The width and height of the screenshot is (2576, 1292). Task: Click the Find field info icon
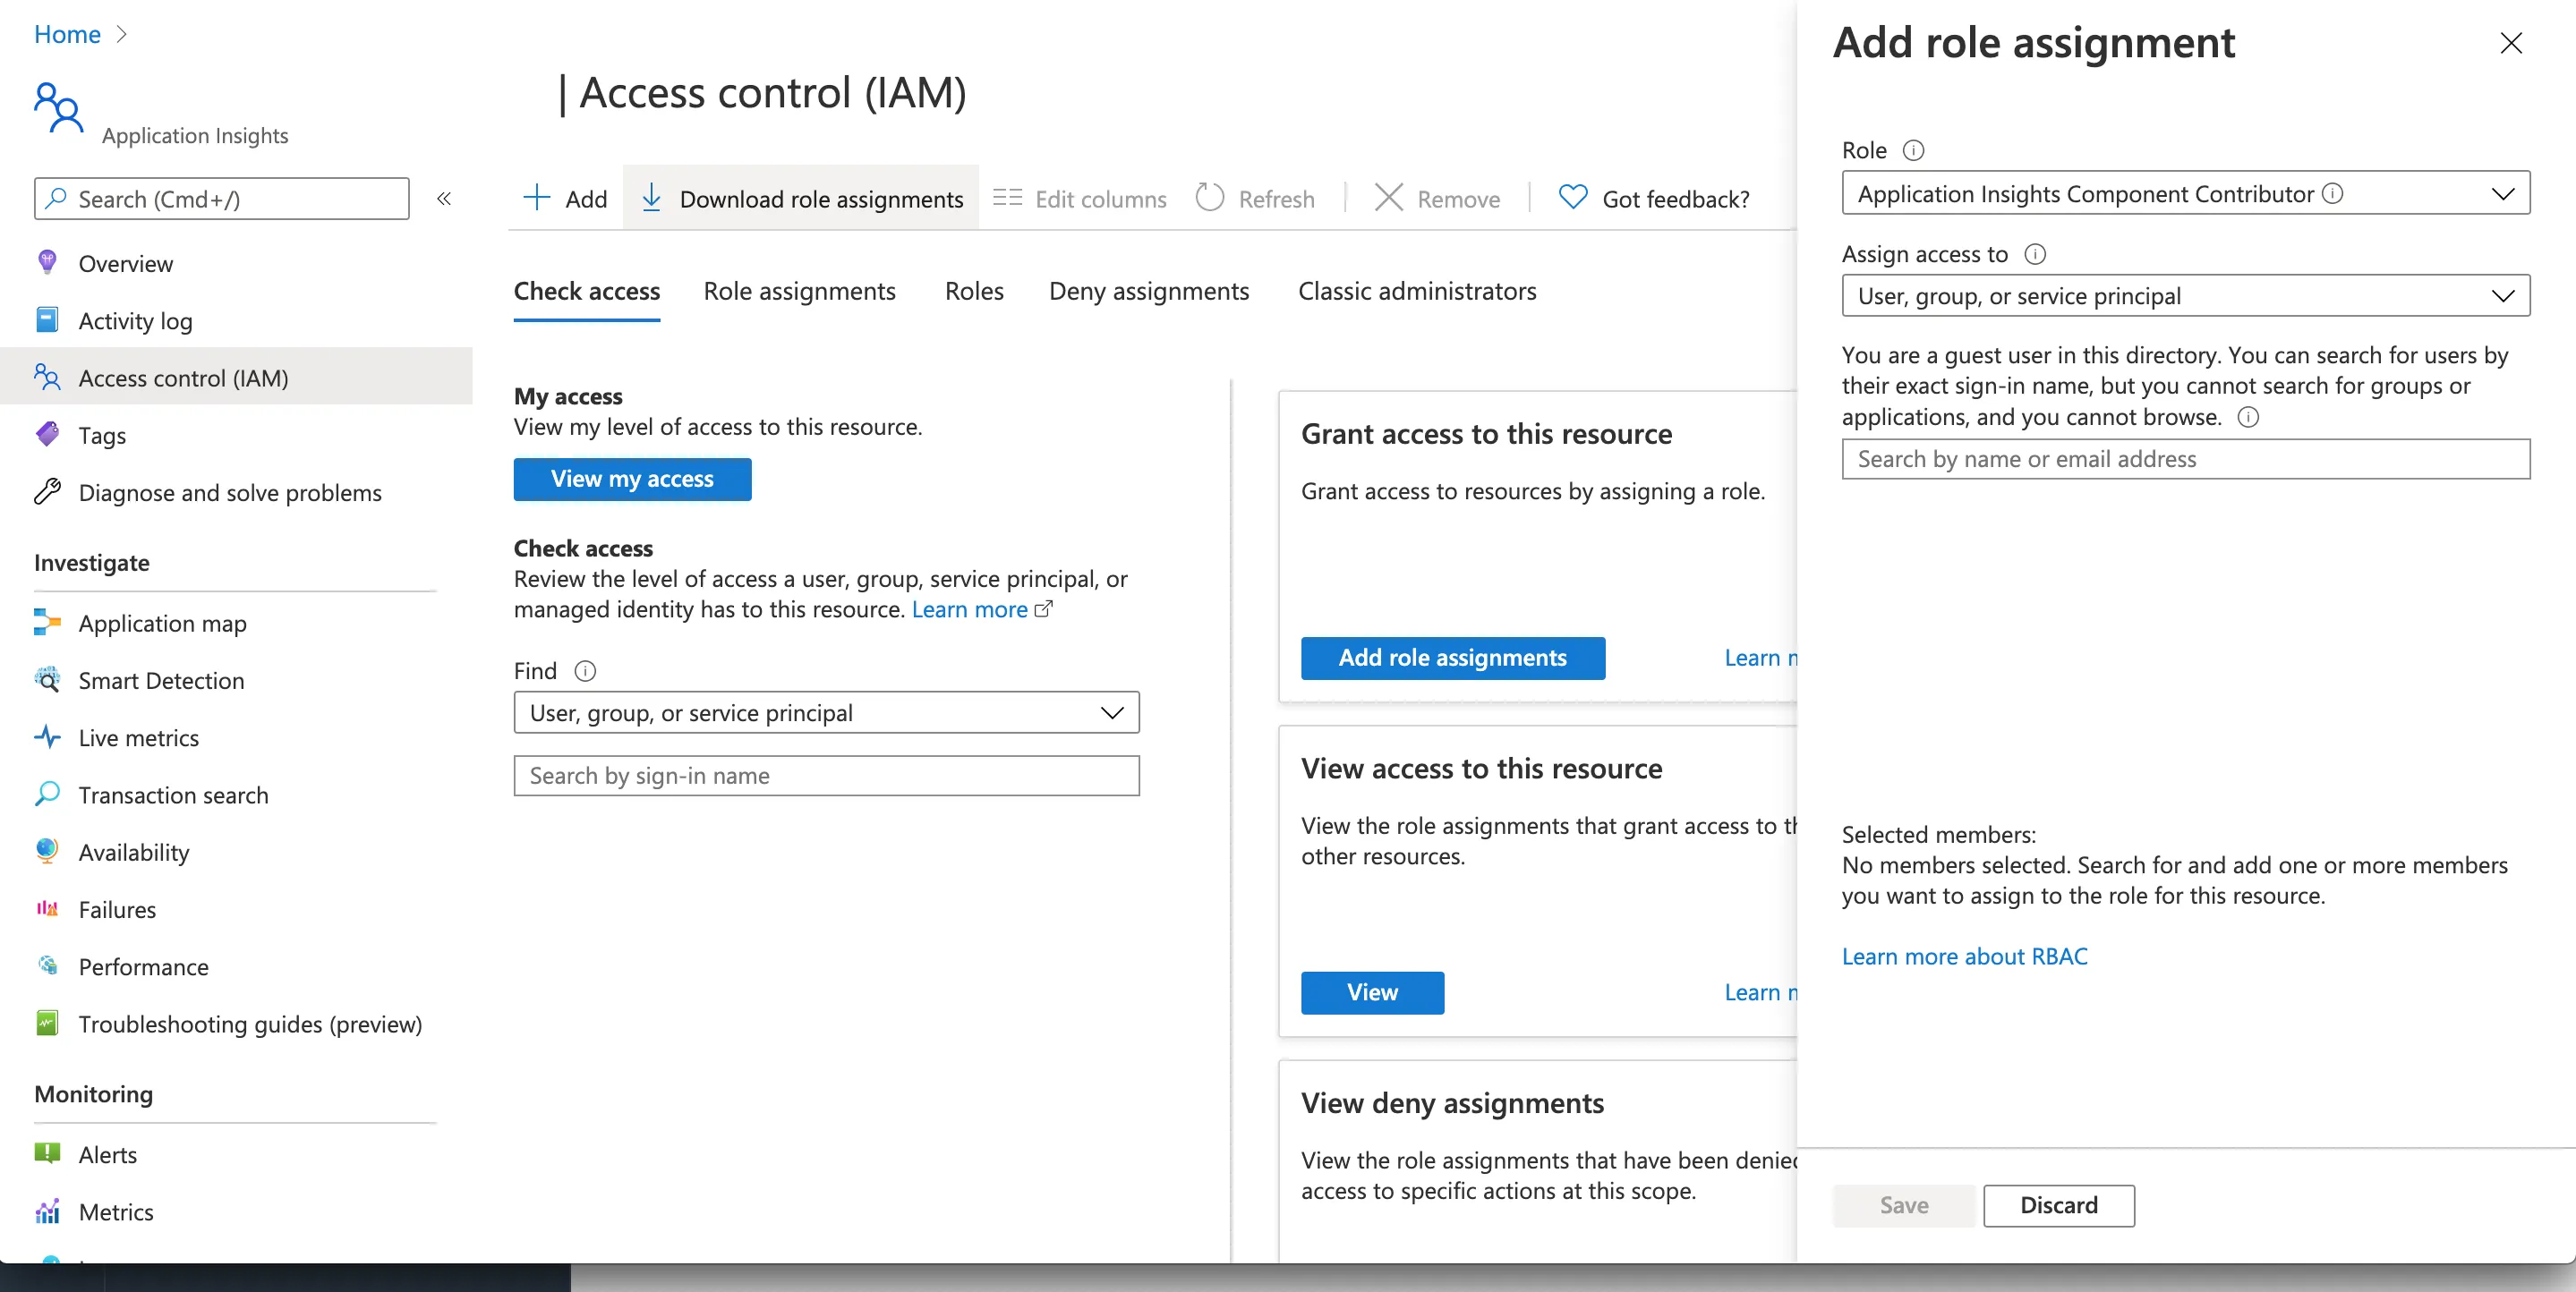coord(585,671)
